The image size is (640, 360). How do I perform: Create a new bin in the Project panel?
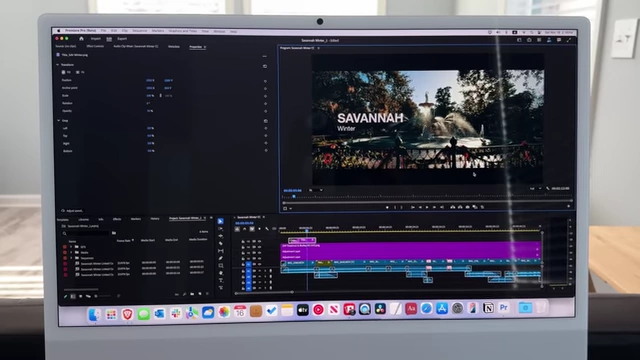click(x=192, y=294)
